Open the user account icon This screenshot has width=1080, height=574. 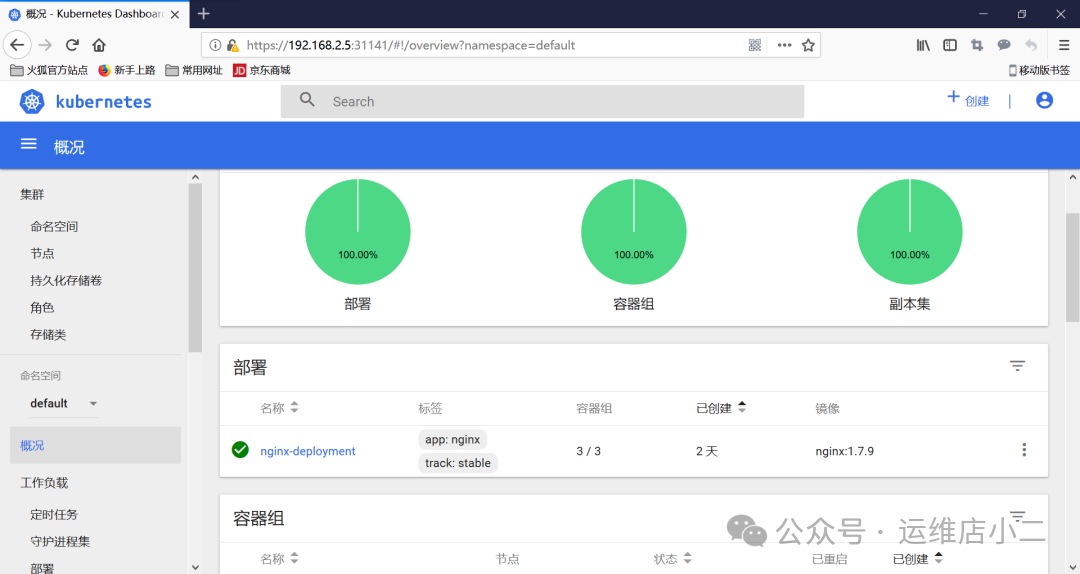(1044, 101)
